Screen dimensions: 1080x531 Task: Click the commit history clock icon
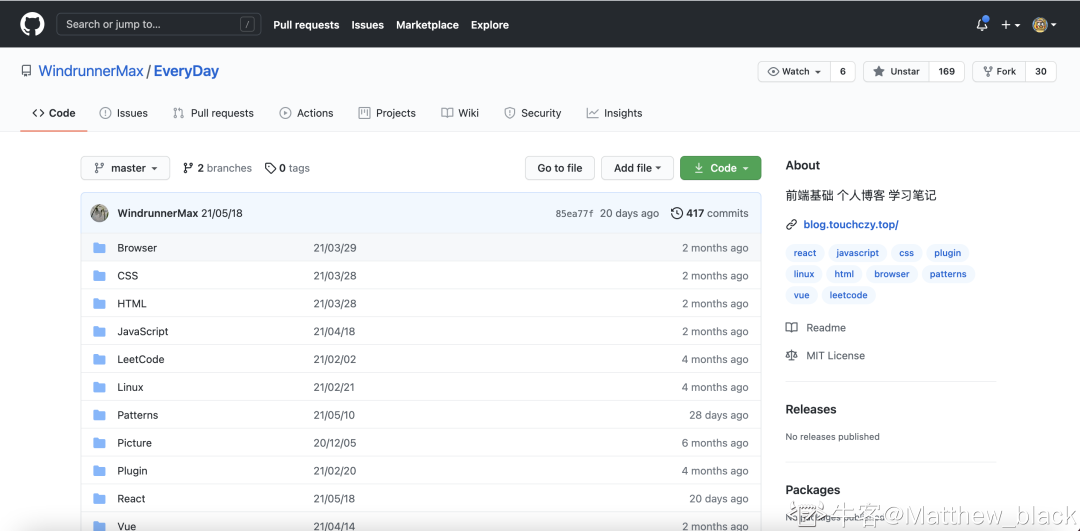[677, 213]
